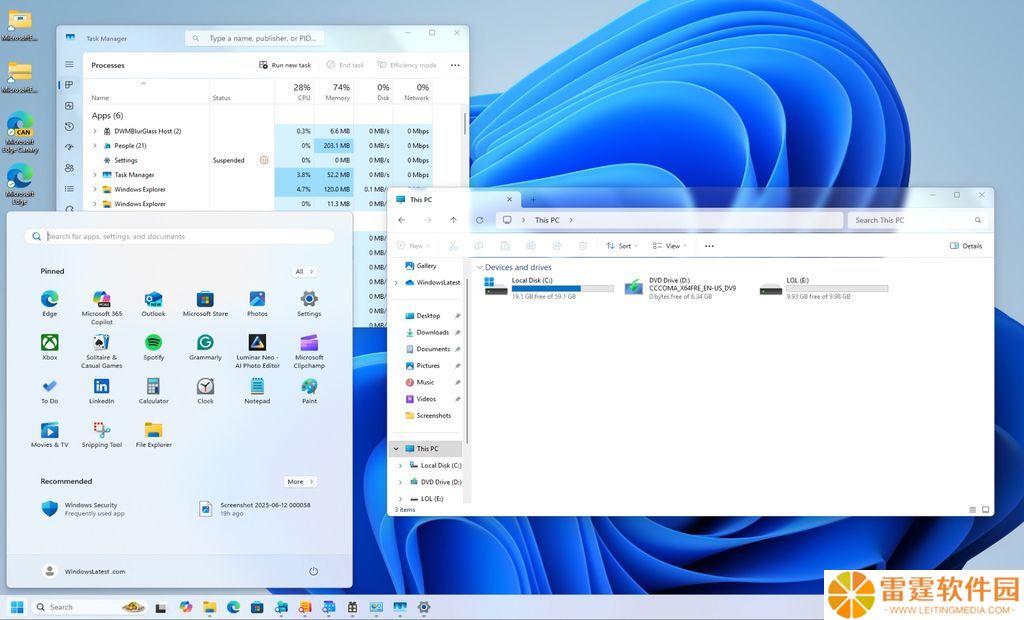The width and height of the screenshot is (1024, 620).
Task: Expand the People (21) process group
Action: click(x=95, y=146)
